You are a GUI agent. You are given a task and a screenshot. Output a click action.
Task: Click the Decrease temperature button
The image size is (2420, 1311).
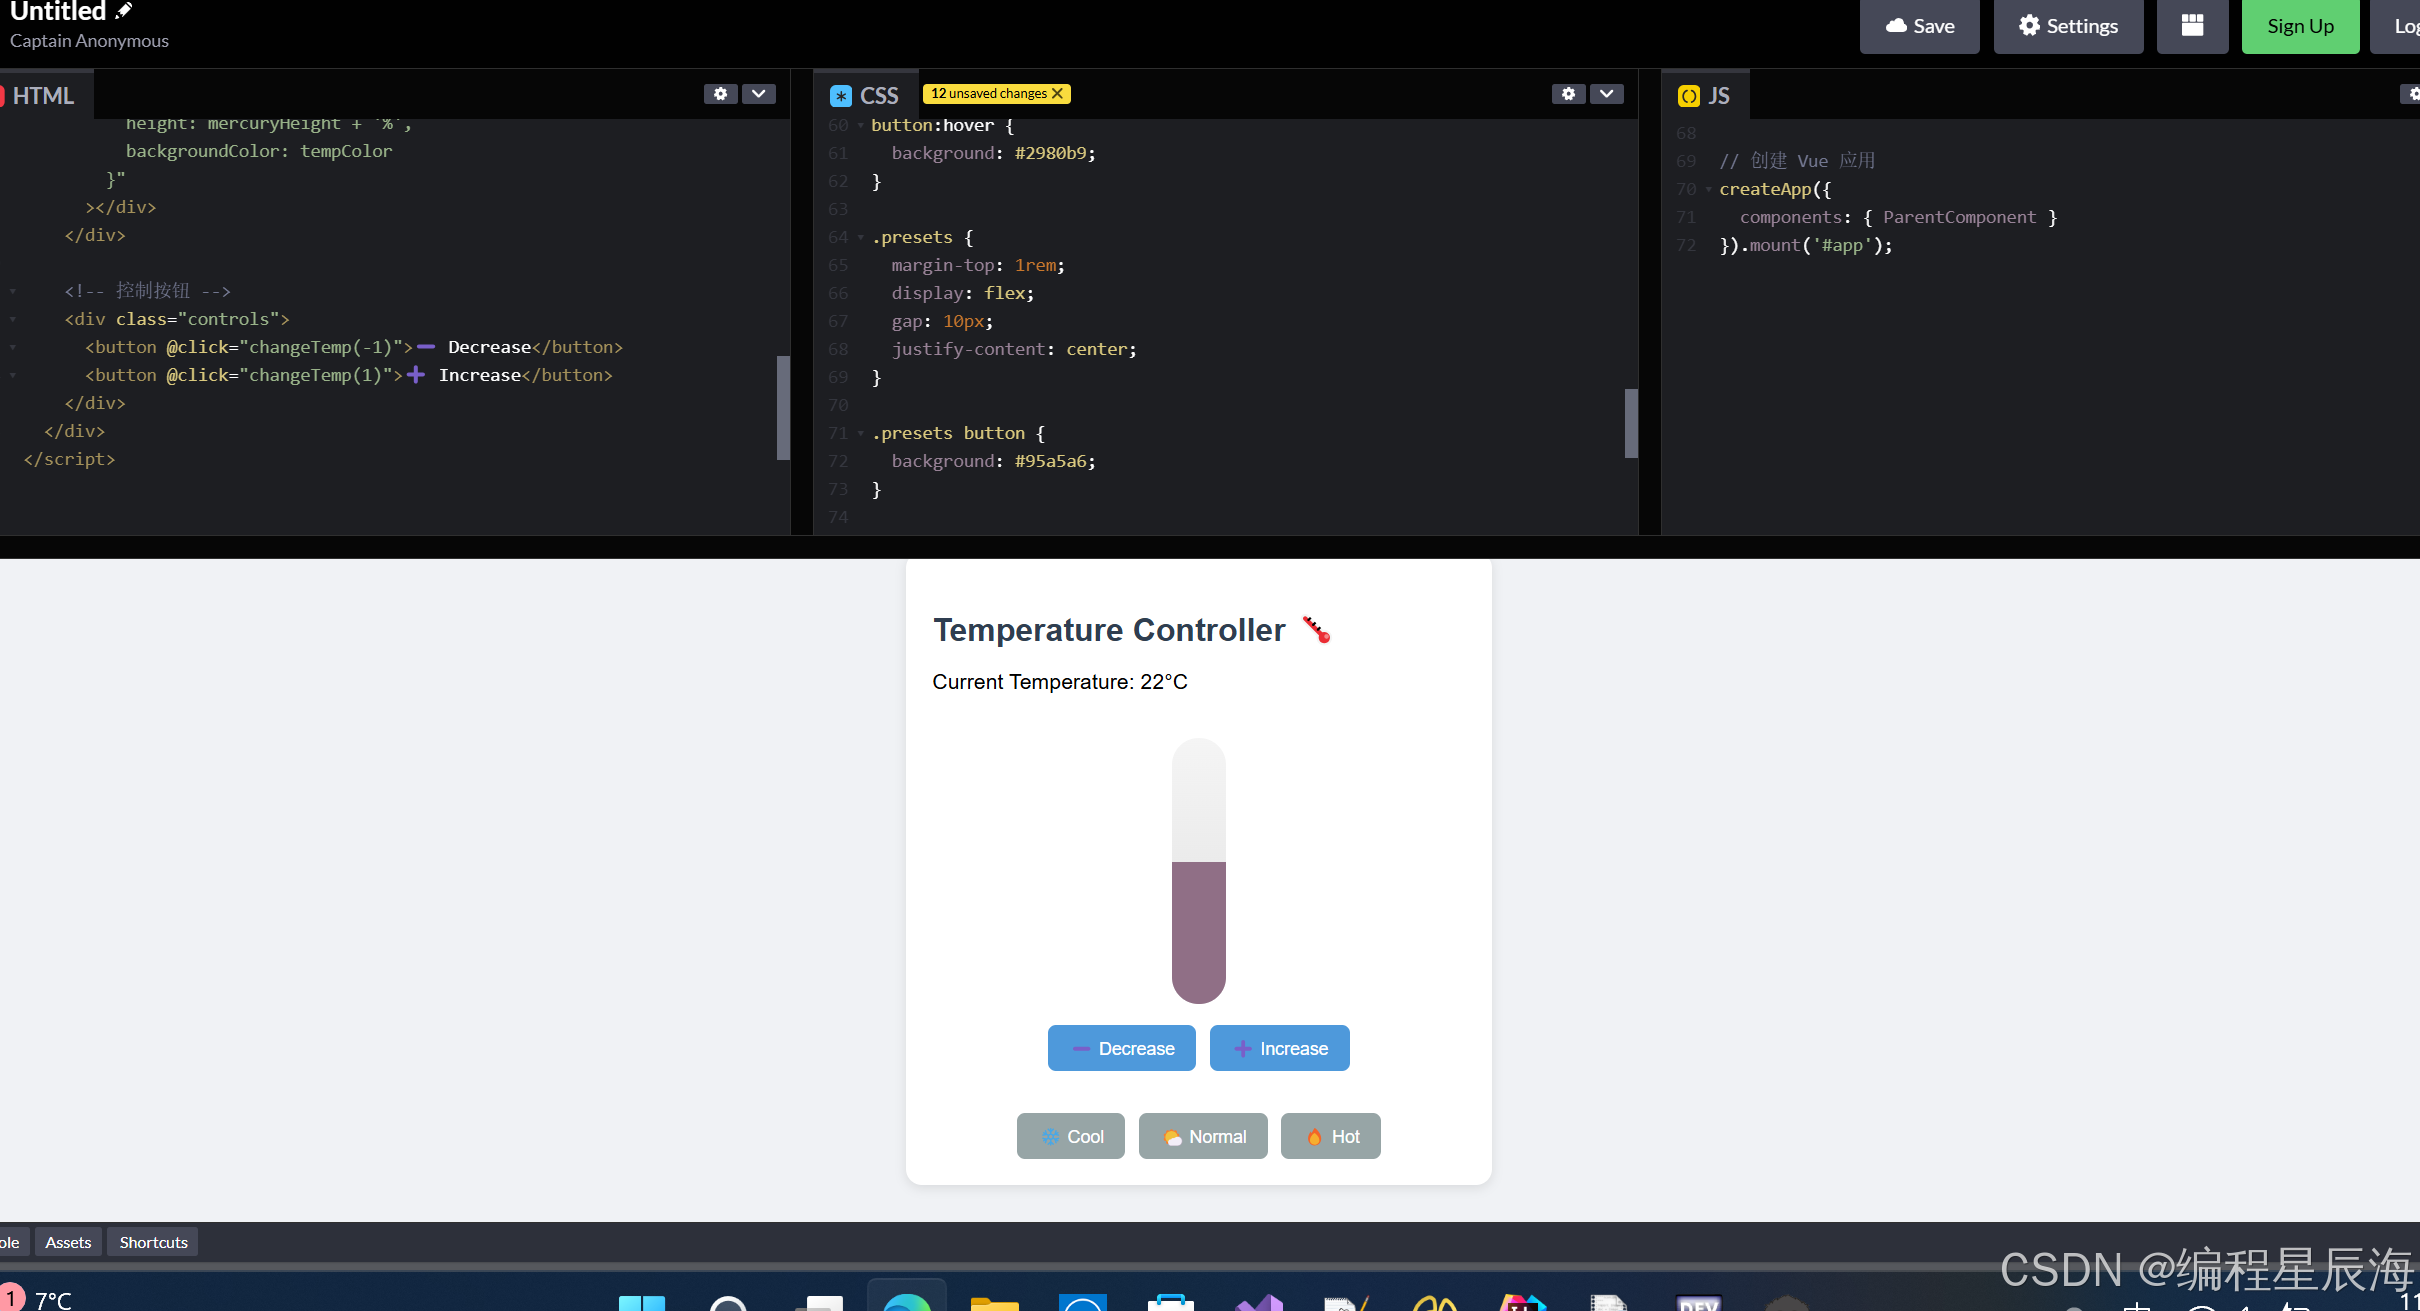coord(1121,1048)
